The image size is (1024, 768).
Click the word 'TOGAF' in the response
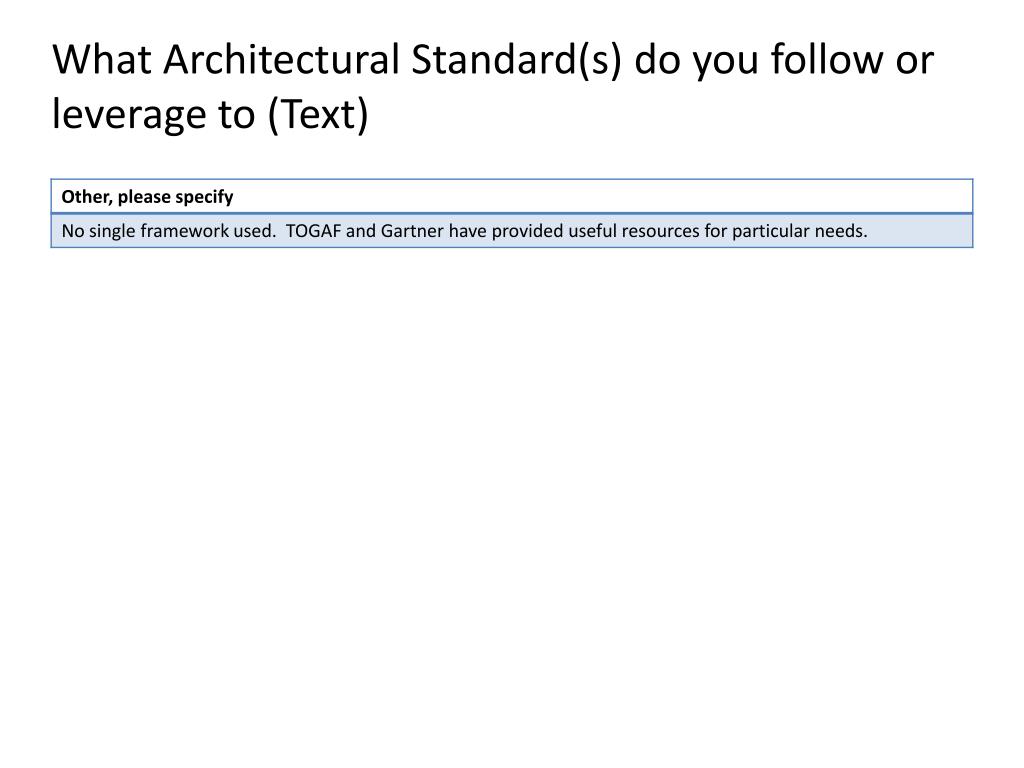pyautogui.click(x=313, y=231)
